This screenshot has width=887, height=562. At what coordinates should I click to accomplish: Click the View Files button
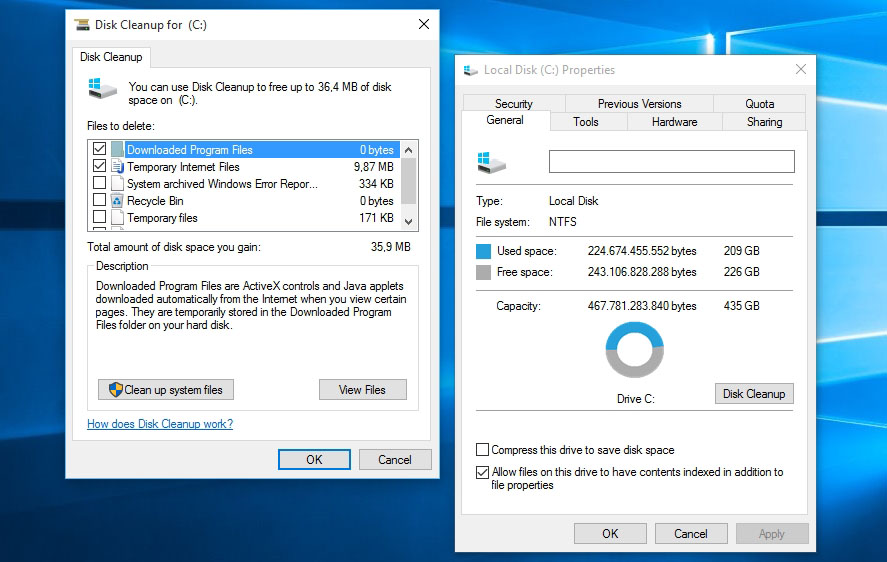[x=363, y=389]
